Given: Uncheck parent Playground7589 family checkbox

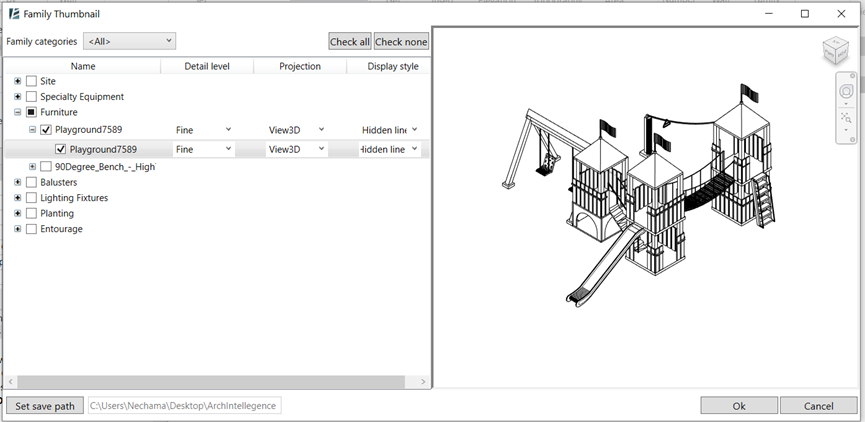Looking at the screenshot, I should pyautogui.click(x=46, y=130).
